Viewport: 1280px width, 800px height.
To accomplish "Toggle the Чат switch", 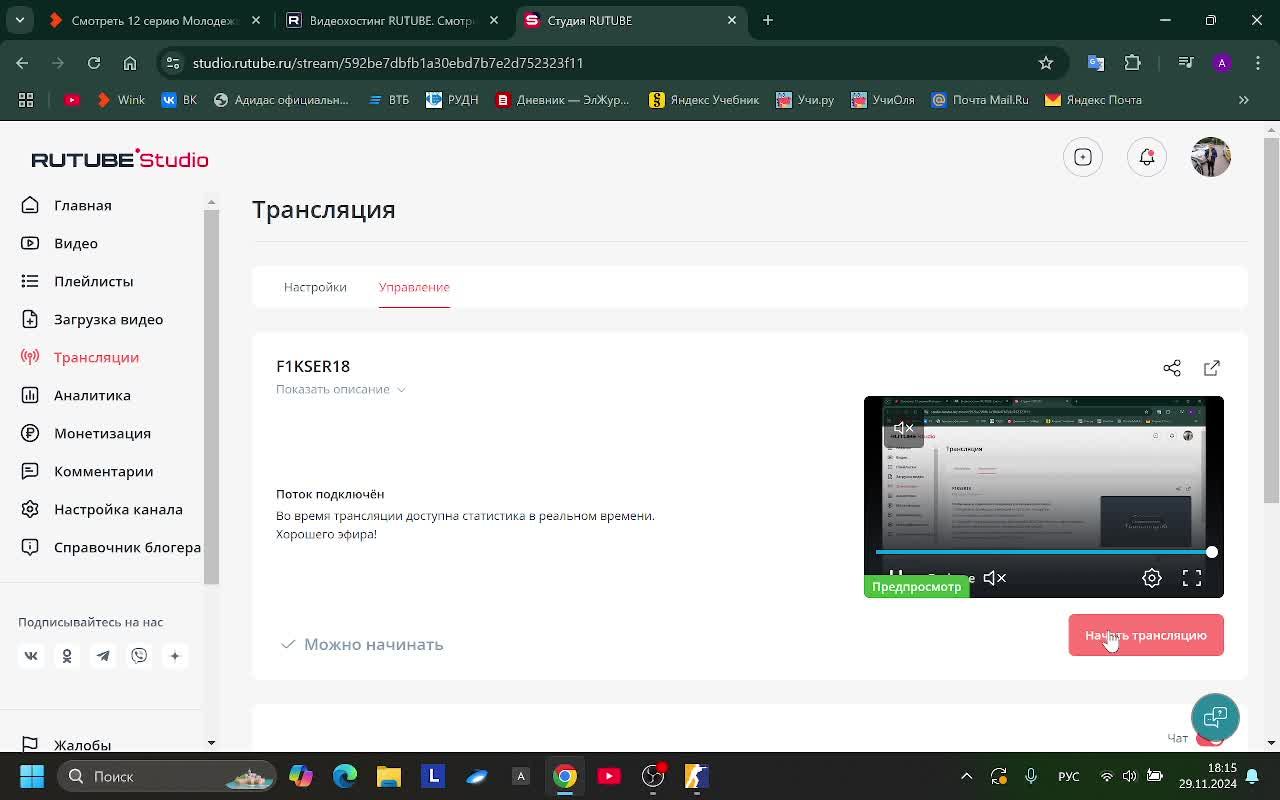I will click(x=1210, y=738).
